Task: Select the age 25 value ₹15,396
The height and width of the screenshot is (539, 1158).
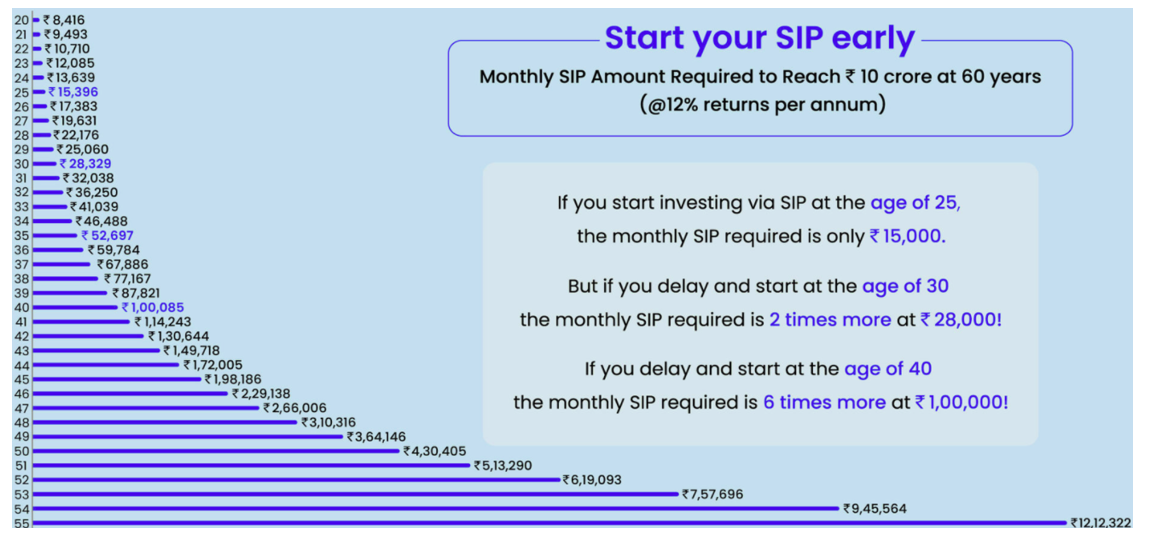Action: point(73,92)
